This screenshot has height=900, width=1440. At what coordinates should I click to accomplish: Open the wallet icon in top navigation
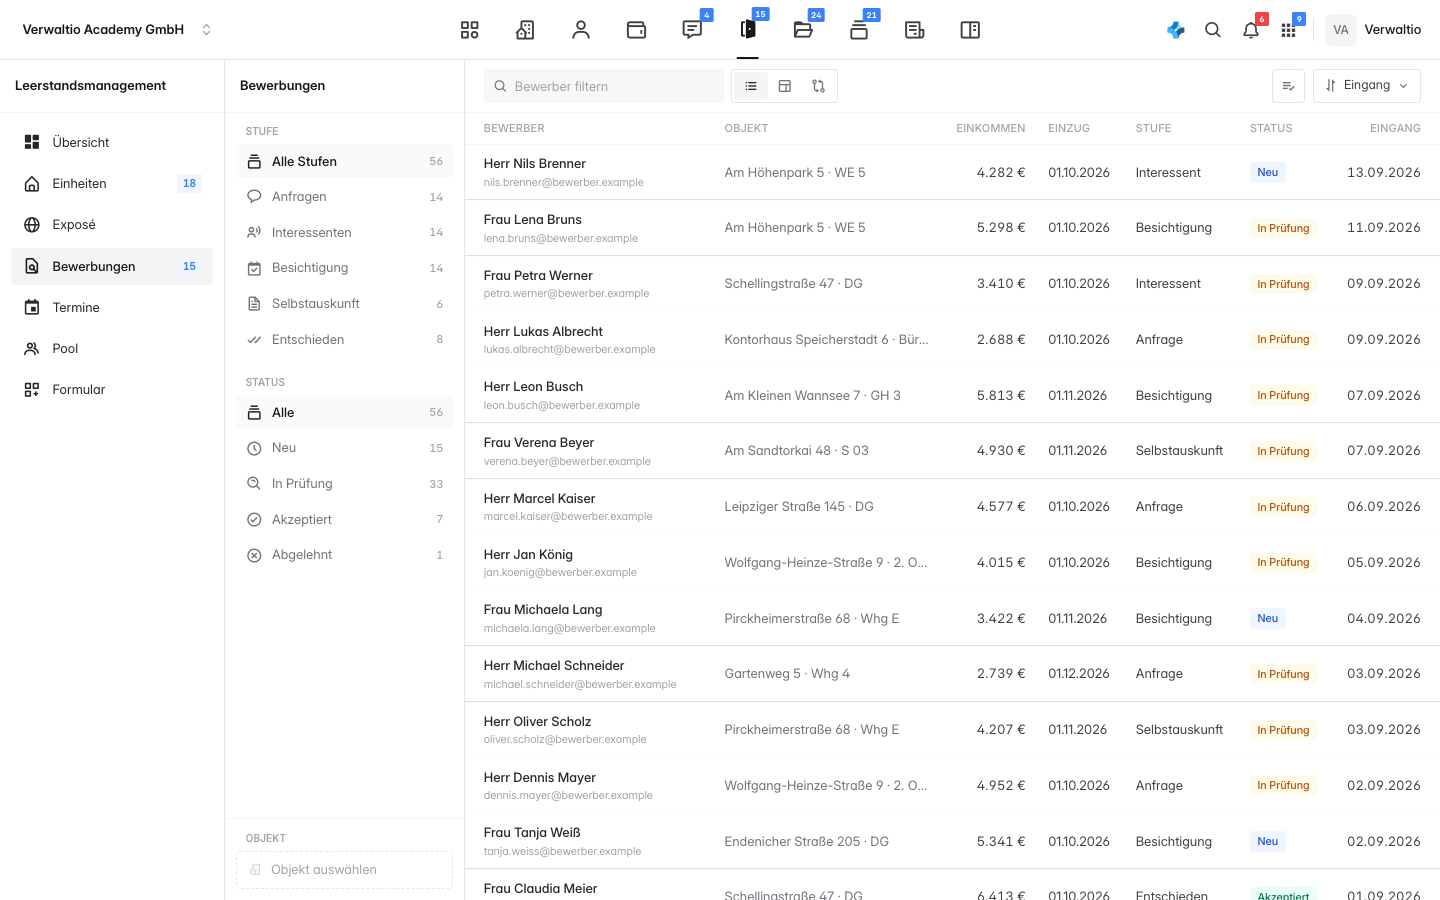pyautogui.click(x=636, y=30)
